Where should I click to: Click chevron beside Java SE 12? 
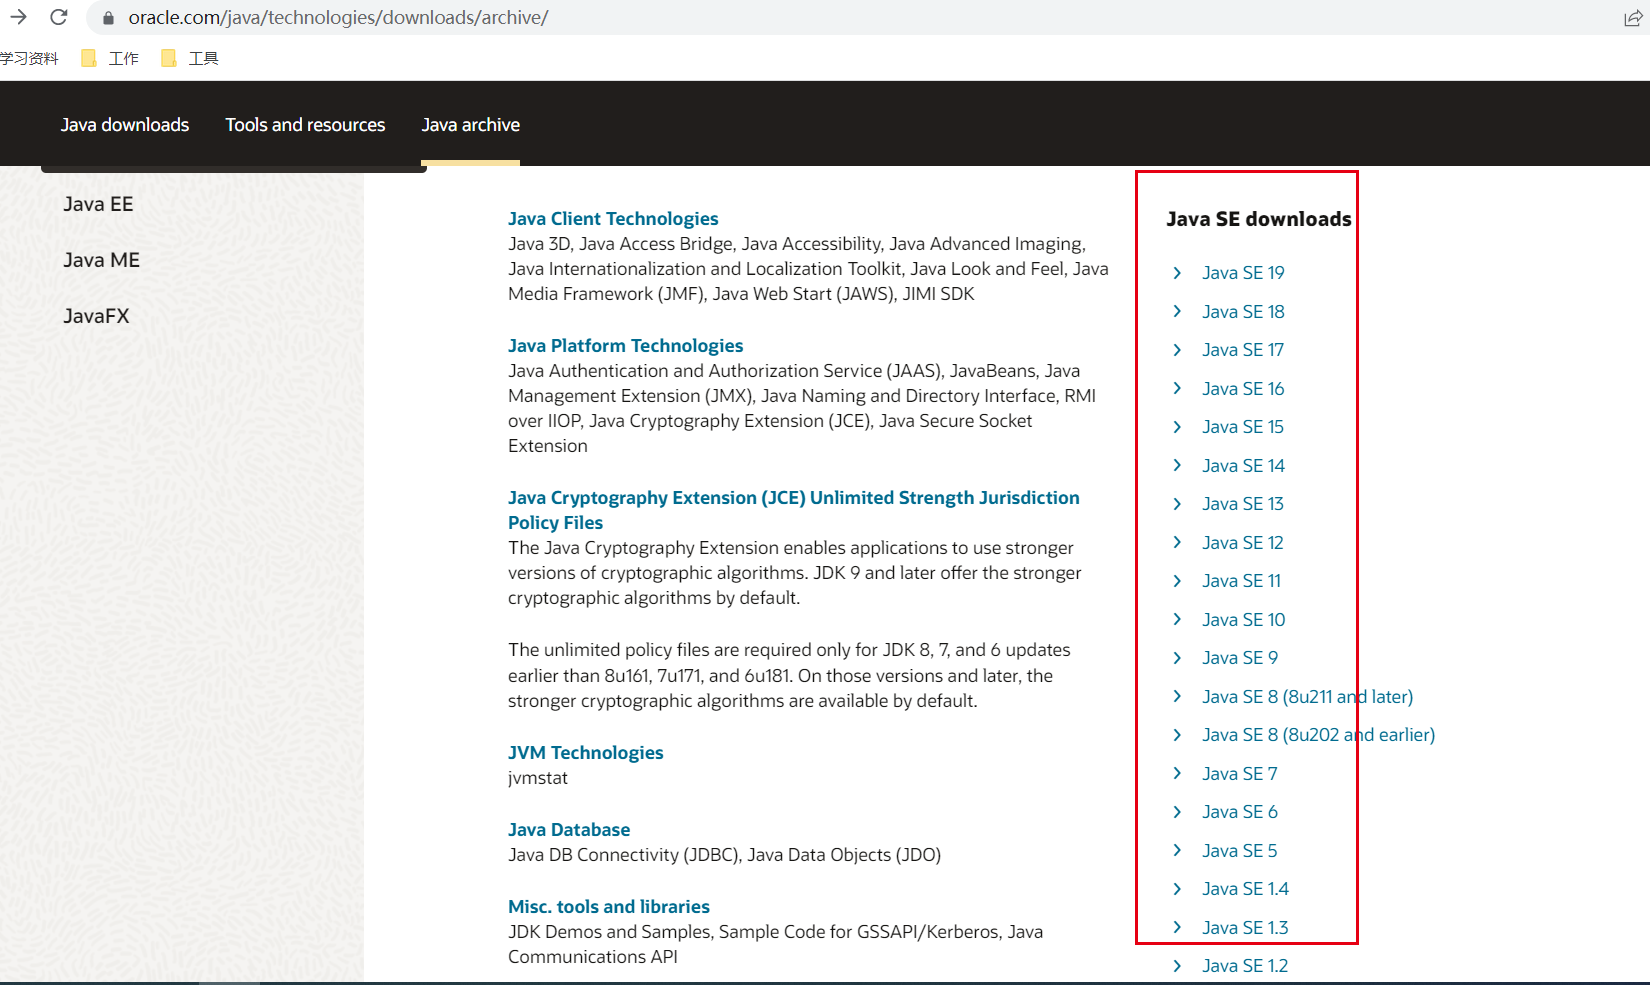pyautogui.click(x=1177, y=543)
